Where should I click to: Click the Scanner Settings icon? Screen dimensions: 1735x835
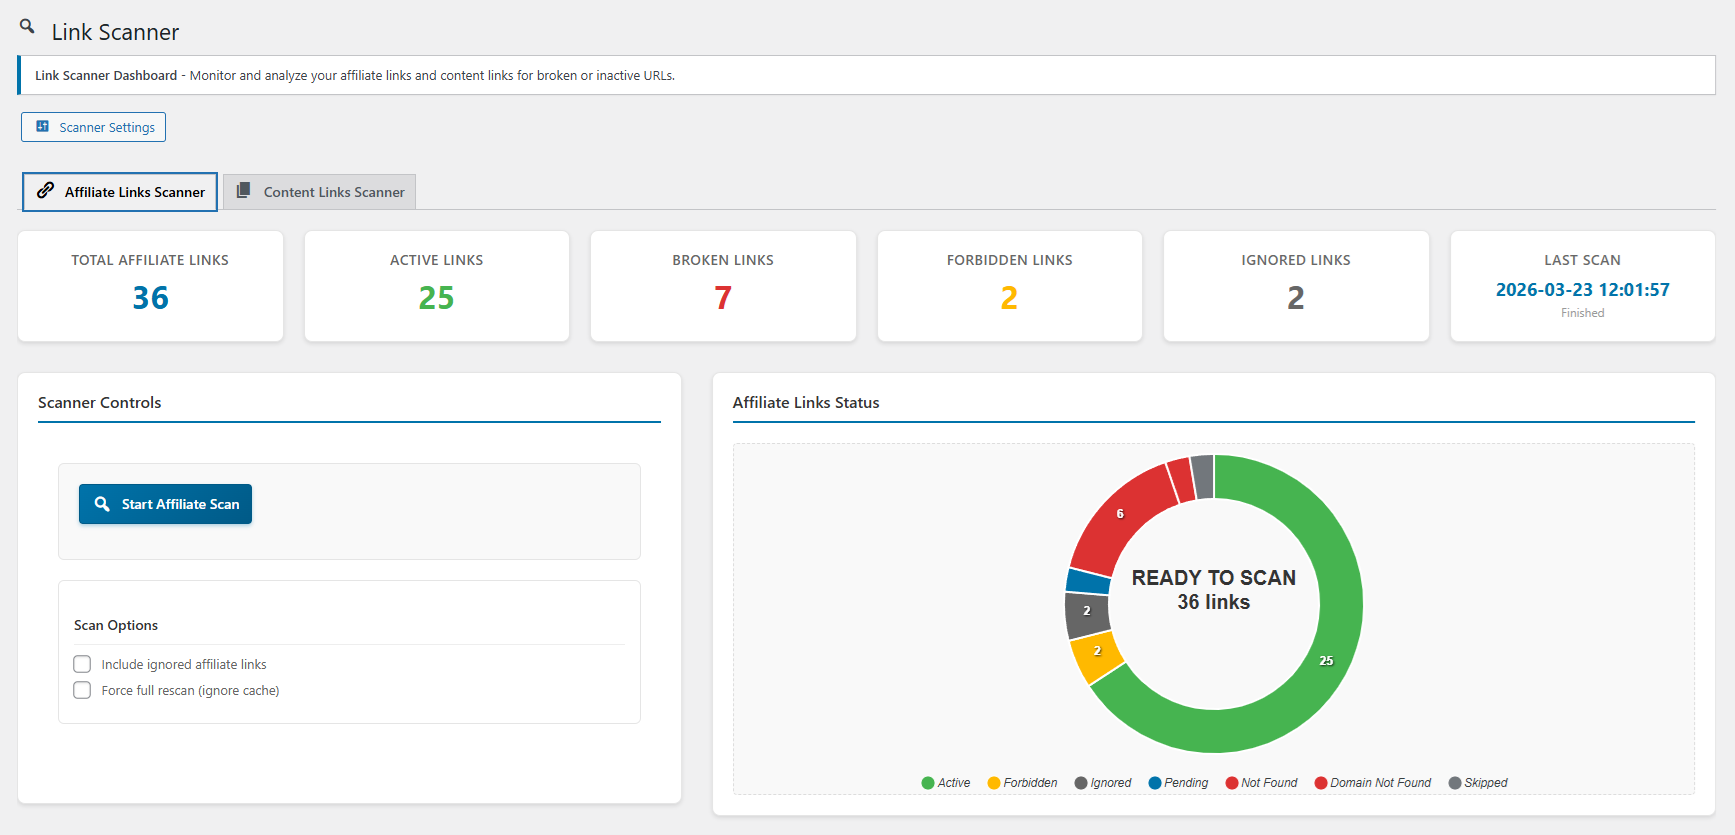pyautogui.click(x=43, y=127)
